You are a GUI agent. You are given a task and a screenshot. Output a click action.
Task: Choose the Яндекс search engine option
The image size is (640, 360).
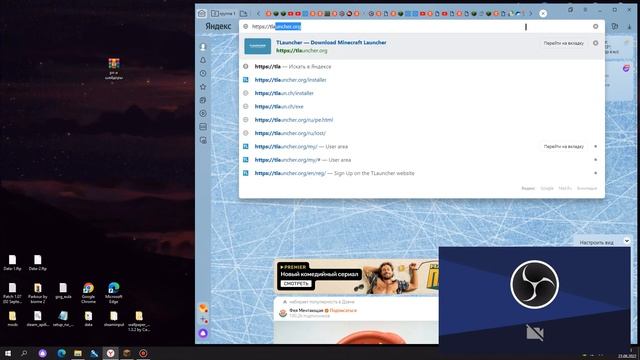coord(528,189)
